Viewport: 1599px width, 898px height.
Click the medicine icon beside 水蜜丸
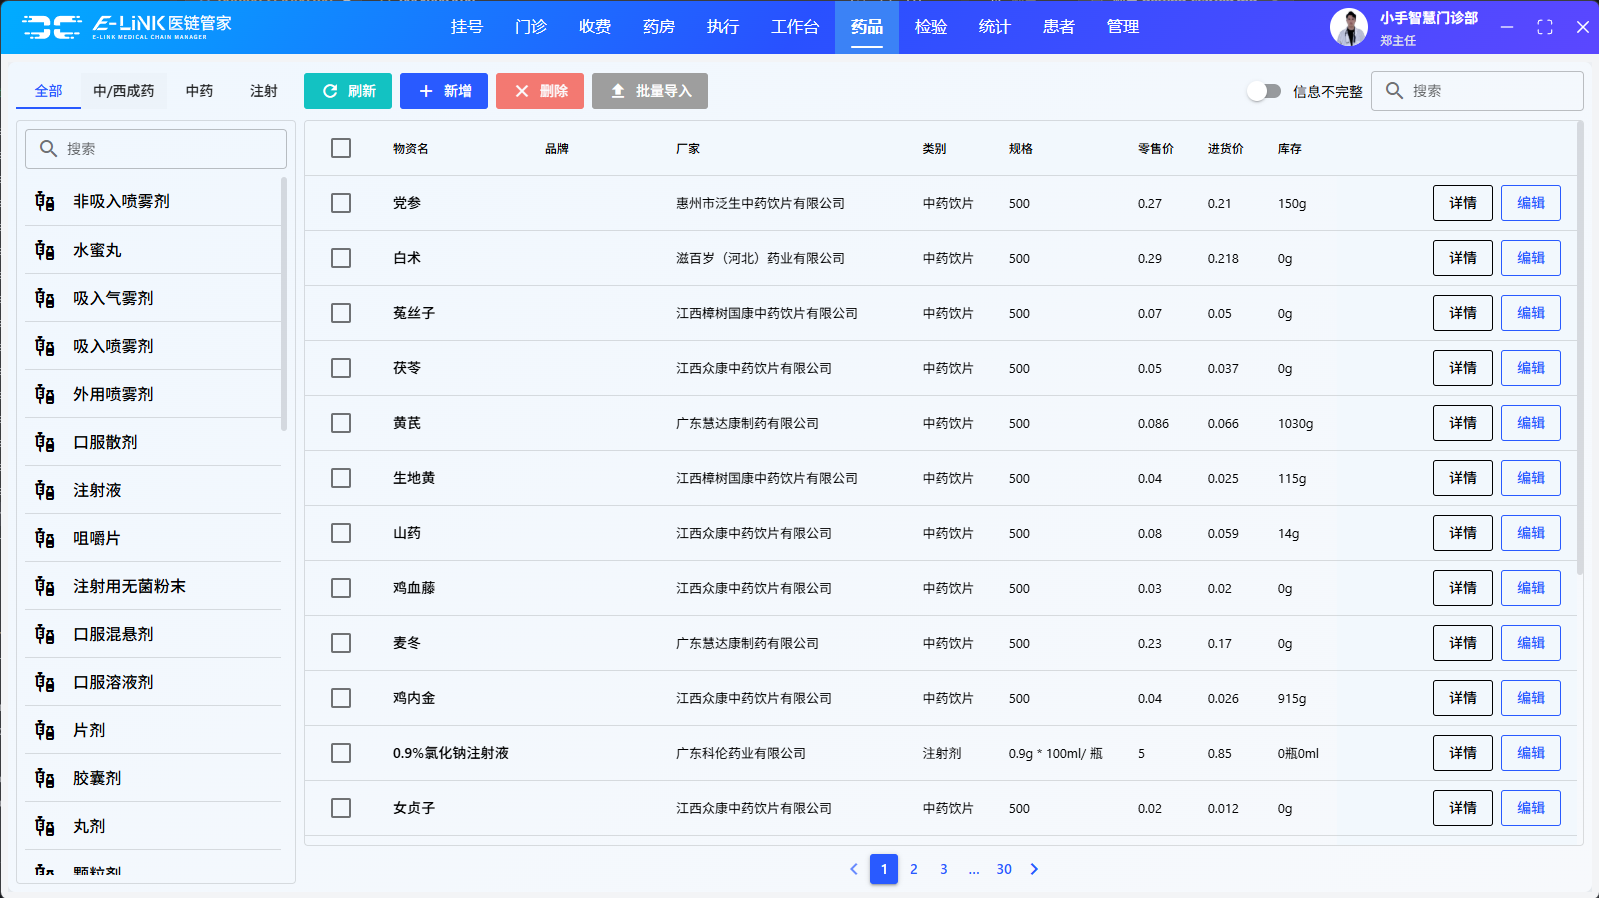tap(45, 250)
